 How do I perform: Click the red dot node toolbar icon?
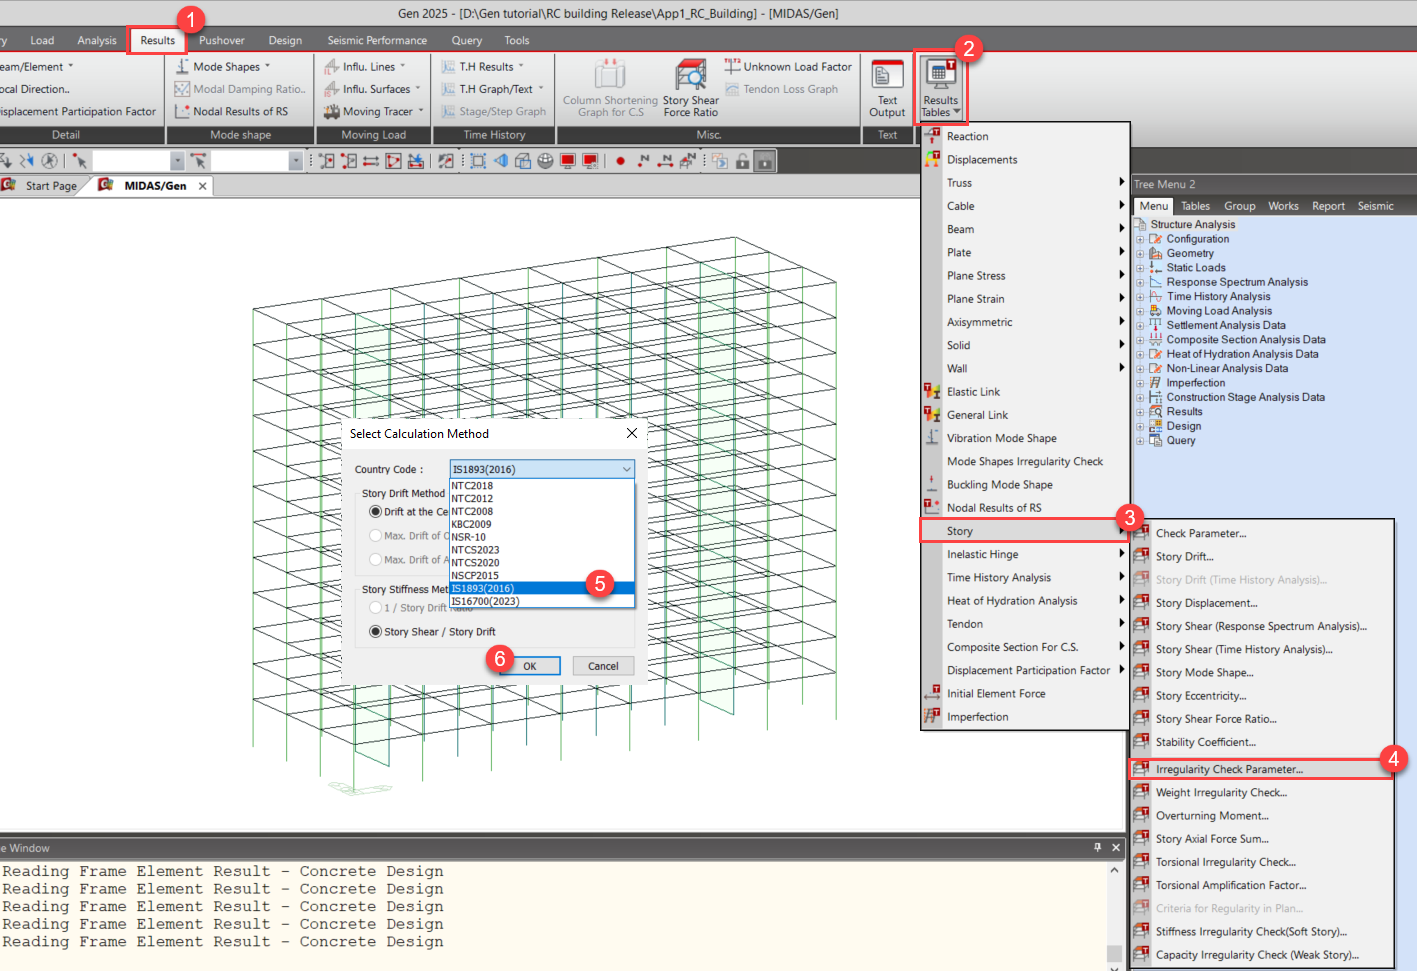click(x=620, y=160)
